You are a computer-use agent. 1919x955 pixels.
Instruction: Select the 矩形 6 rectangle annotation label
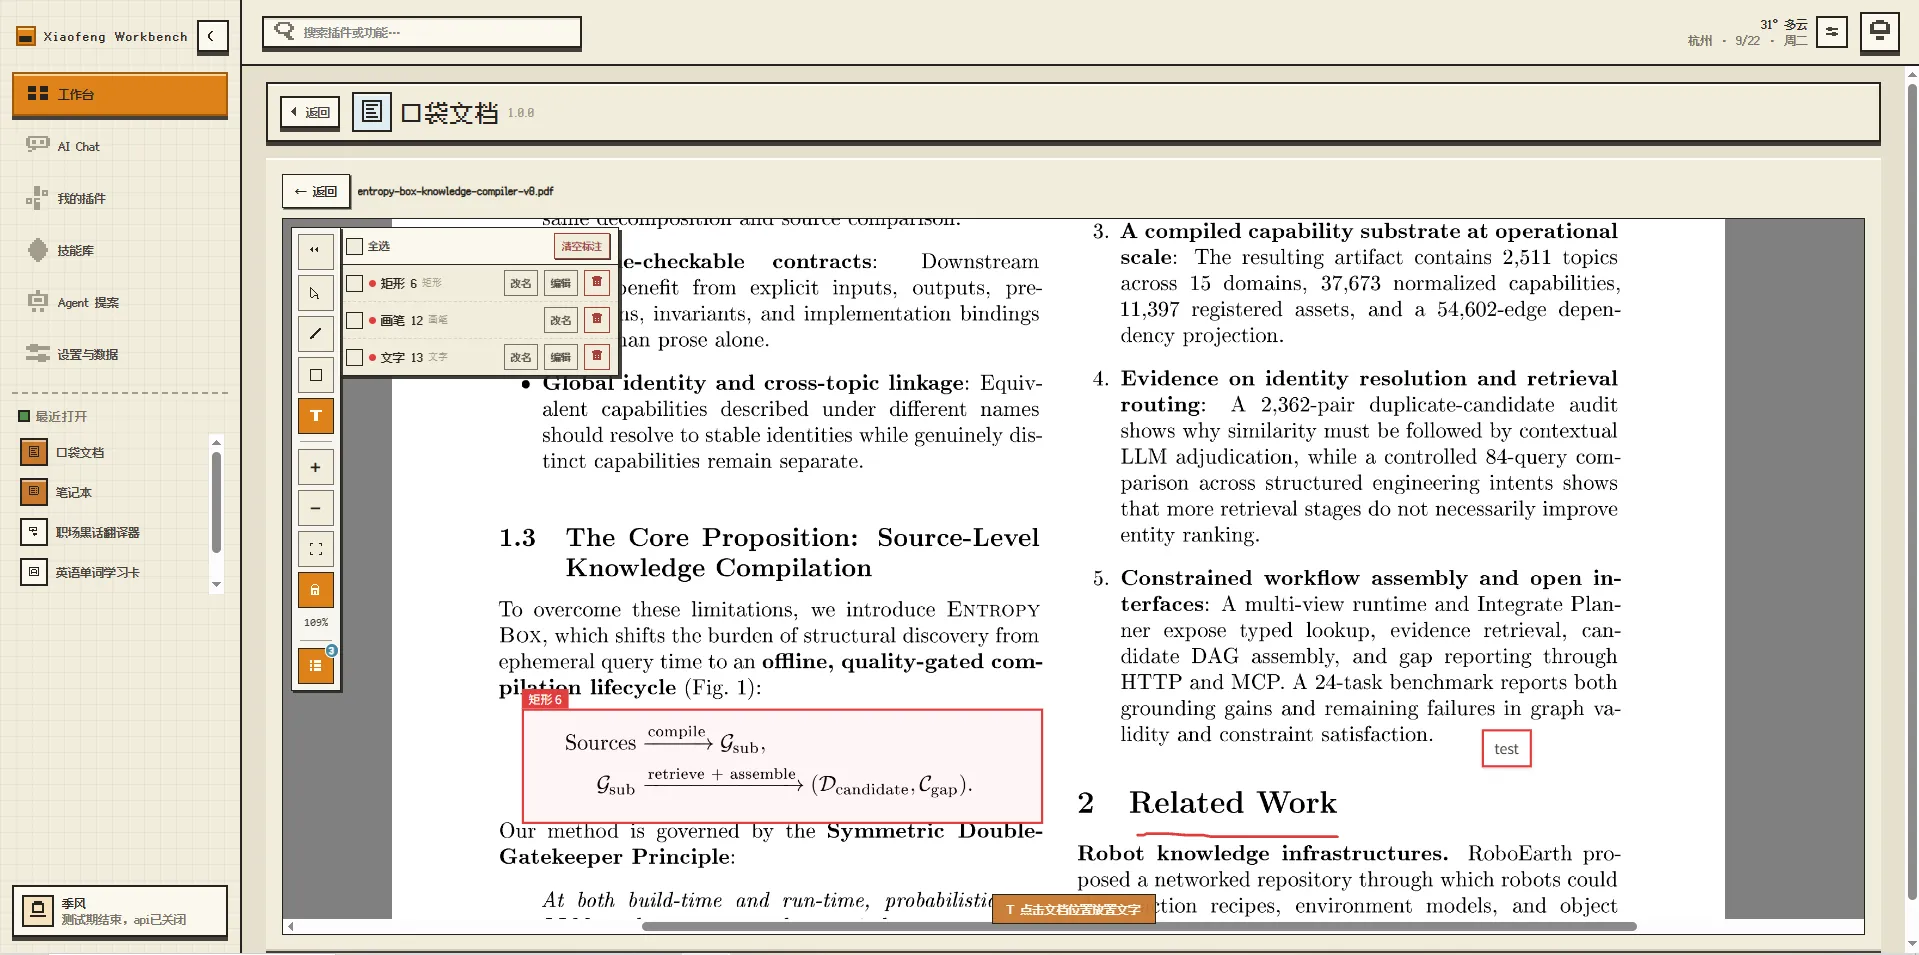point(545,700)
